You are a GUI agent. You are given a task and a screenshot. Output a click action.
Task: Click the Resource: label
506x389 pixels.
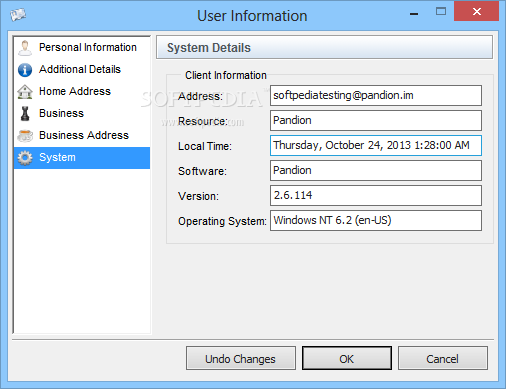pos(203,121)
